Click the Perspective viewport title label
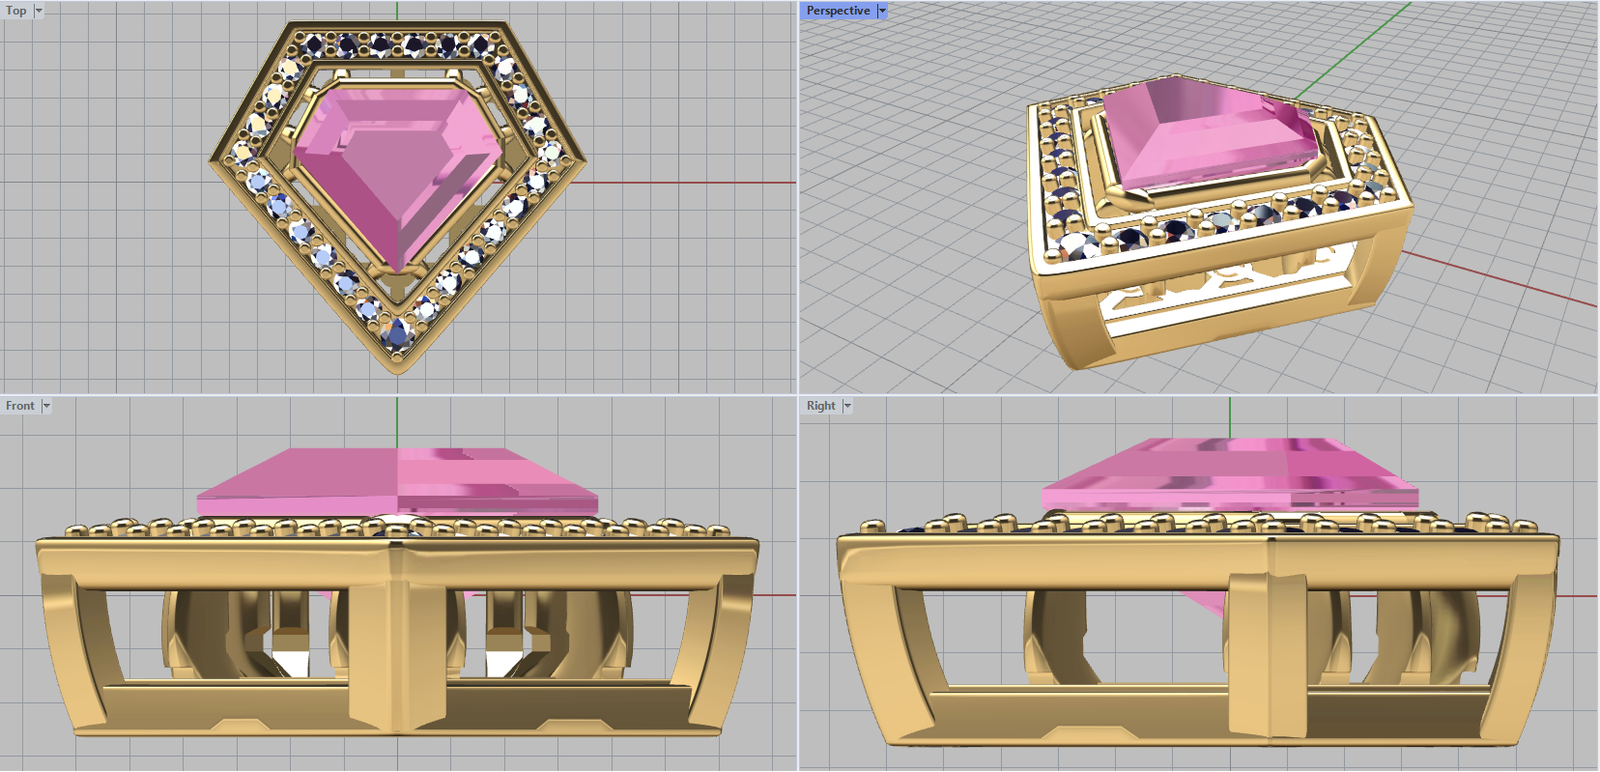The height and width of the screenshot is (772, 1600). pyautogui.click(x=838, y=11)
